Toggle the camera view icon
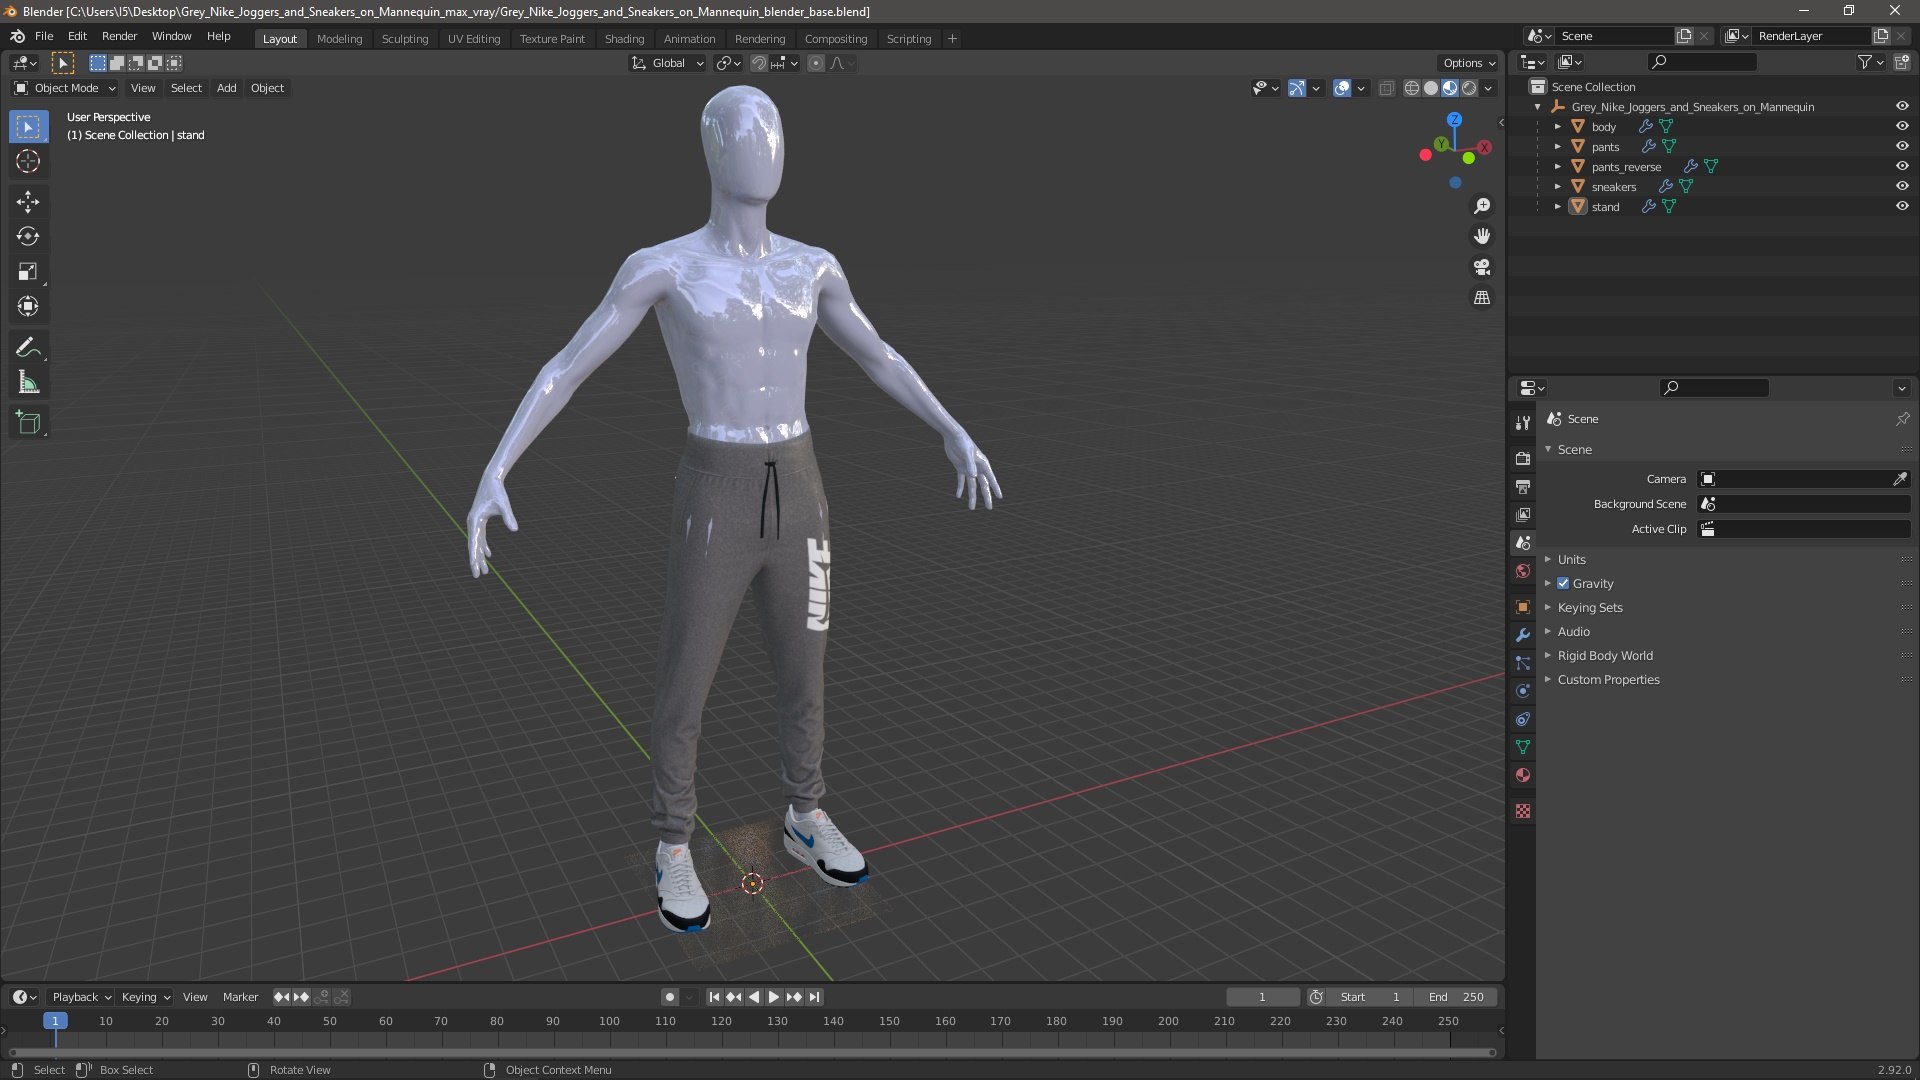 tap(1482, 268)
